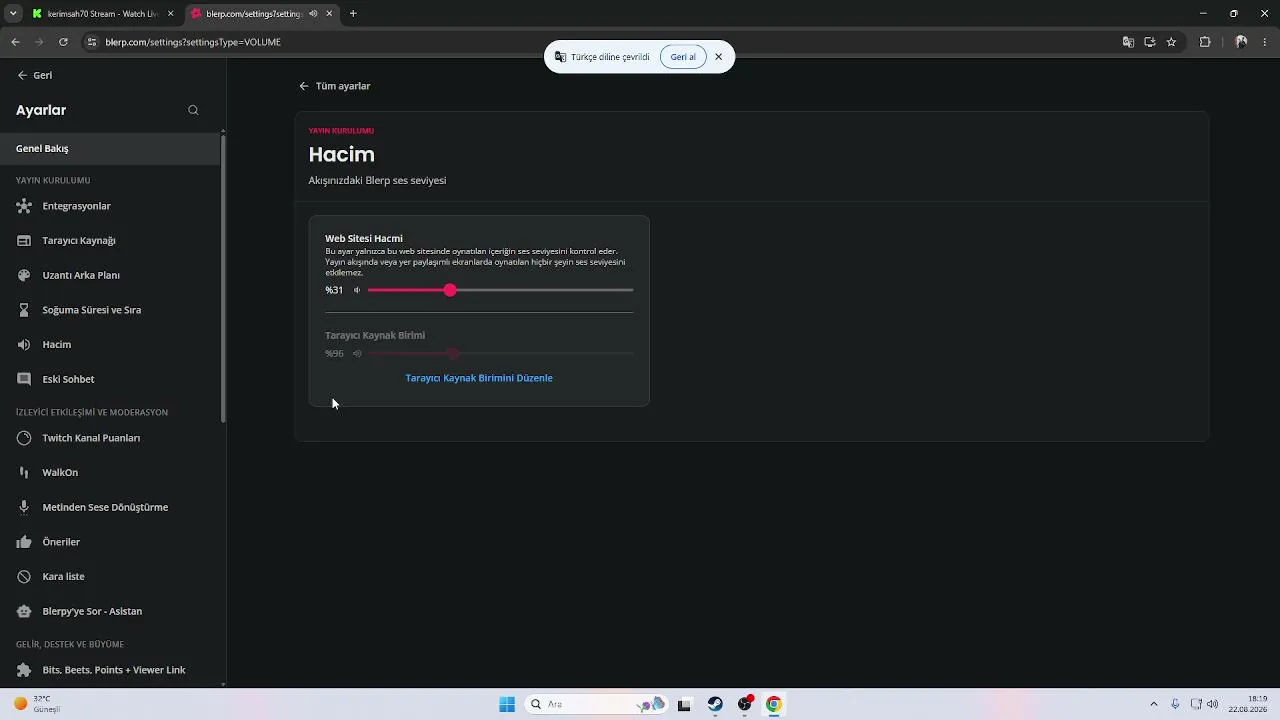Click the Tarayıcı Kaynak Birimi speaker icon
The height and width of the screenshot is (720, 1280).
357,353
